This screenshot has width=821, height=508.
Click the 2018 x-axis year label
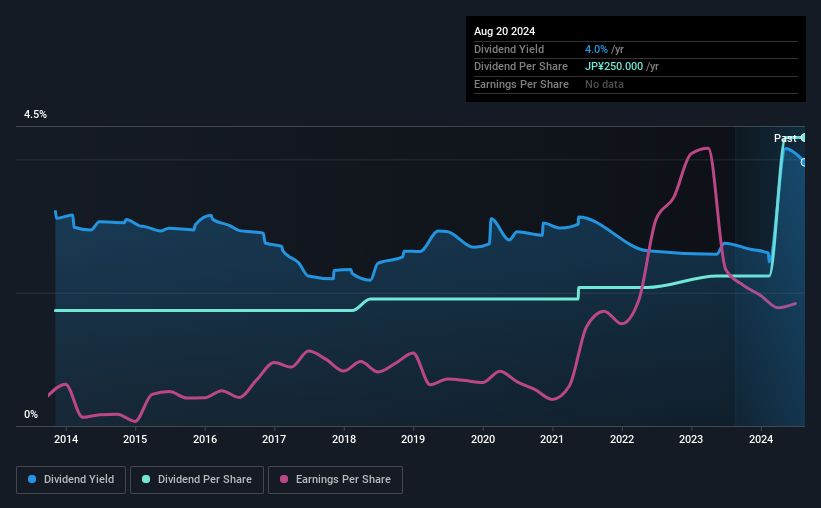click(x=344, y=439)
